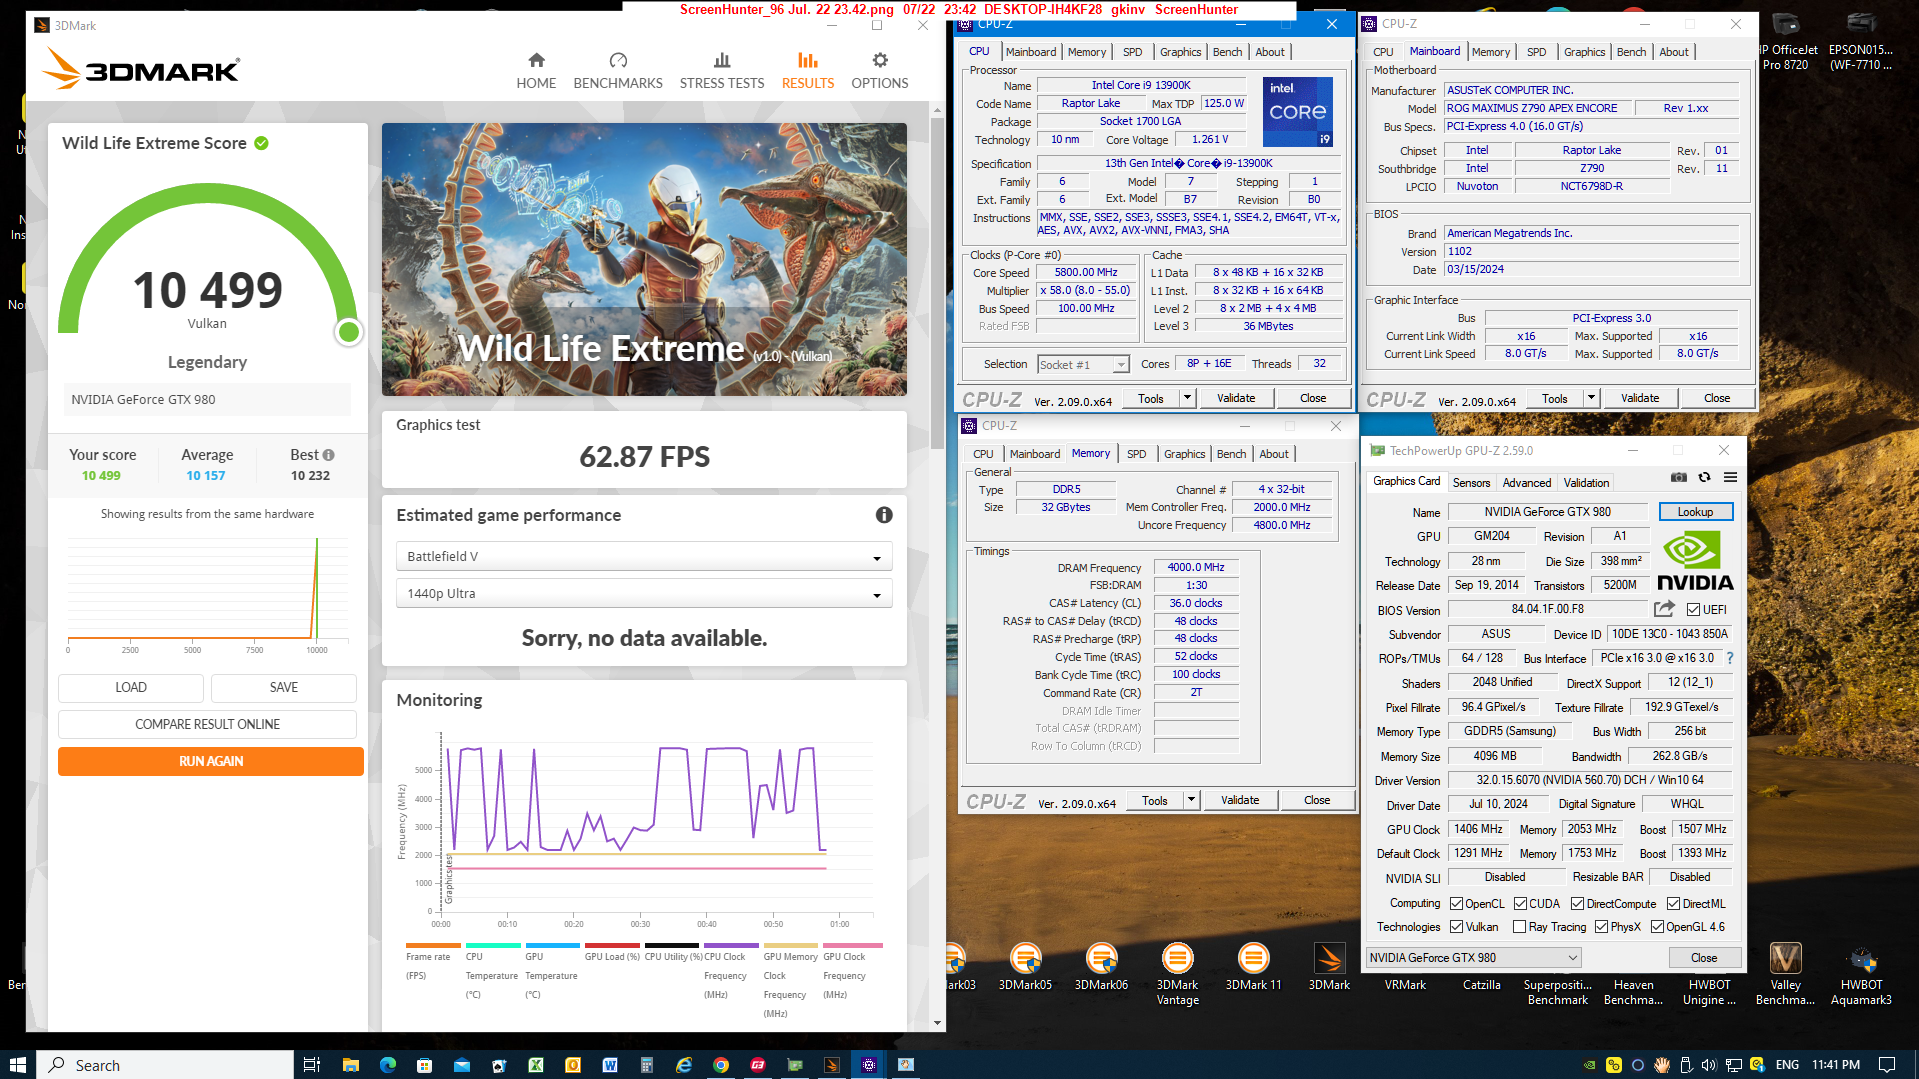Click the green score gauge indicator knob
Image resolution: width=1919 pixels, height=1079 pixels.
(x=349, y=332)
